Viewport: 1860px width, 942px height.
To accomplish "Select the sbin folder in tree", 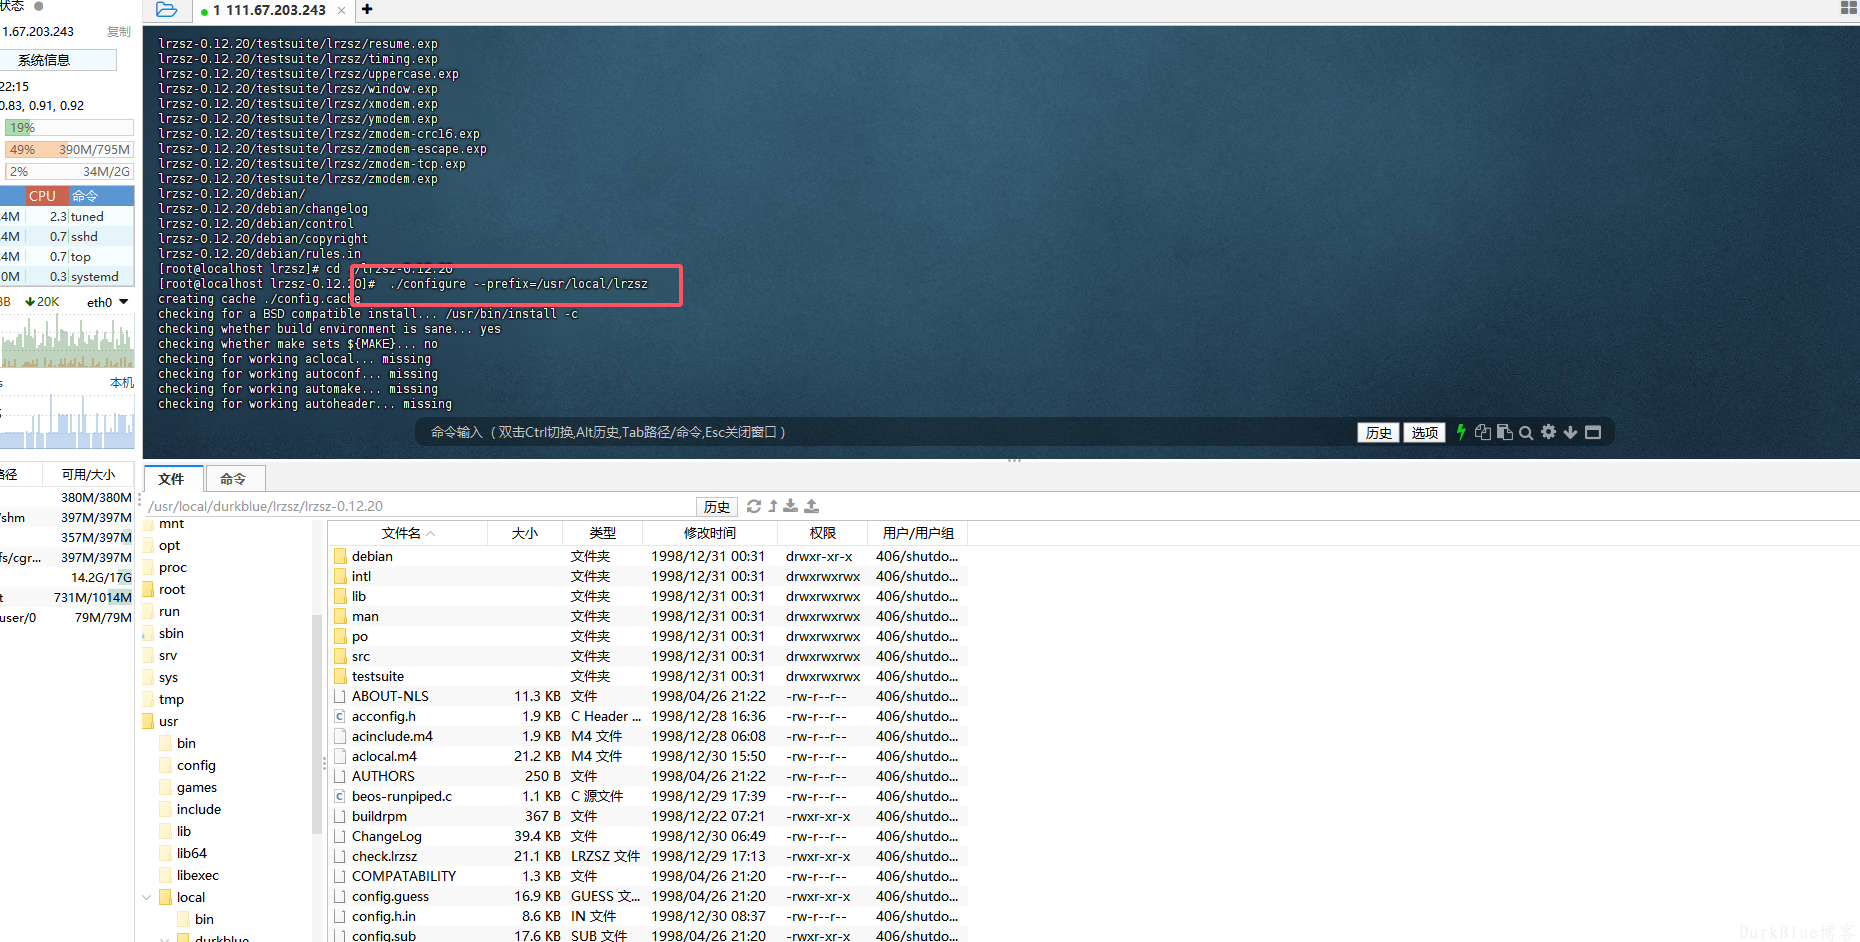I will pyautogui.click(x=171, y=633).
